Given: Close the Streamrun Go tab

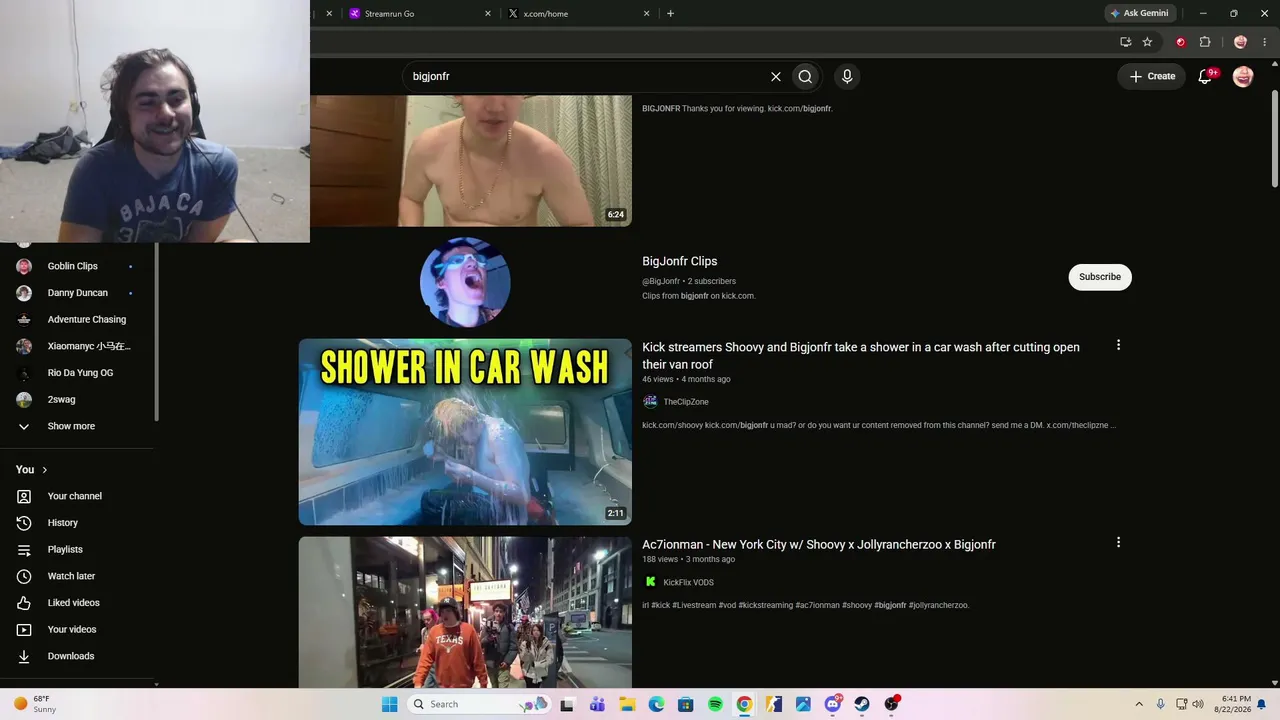Looking at the screenshot, I should [488, 14].
